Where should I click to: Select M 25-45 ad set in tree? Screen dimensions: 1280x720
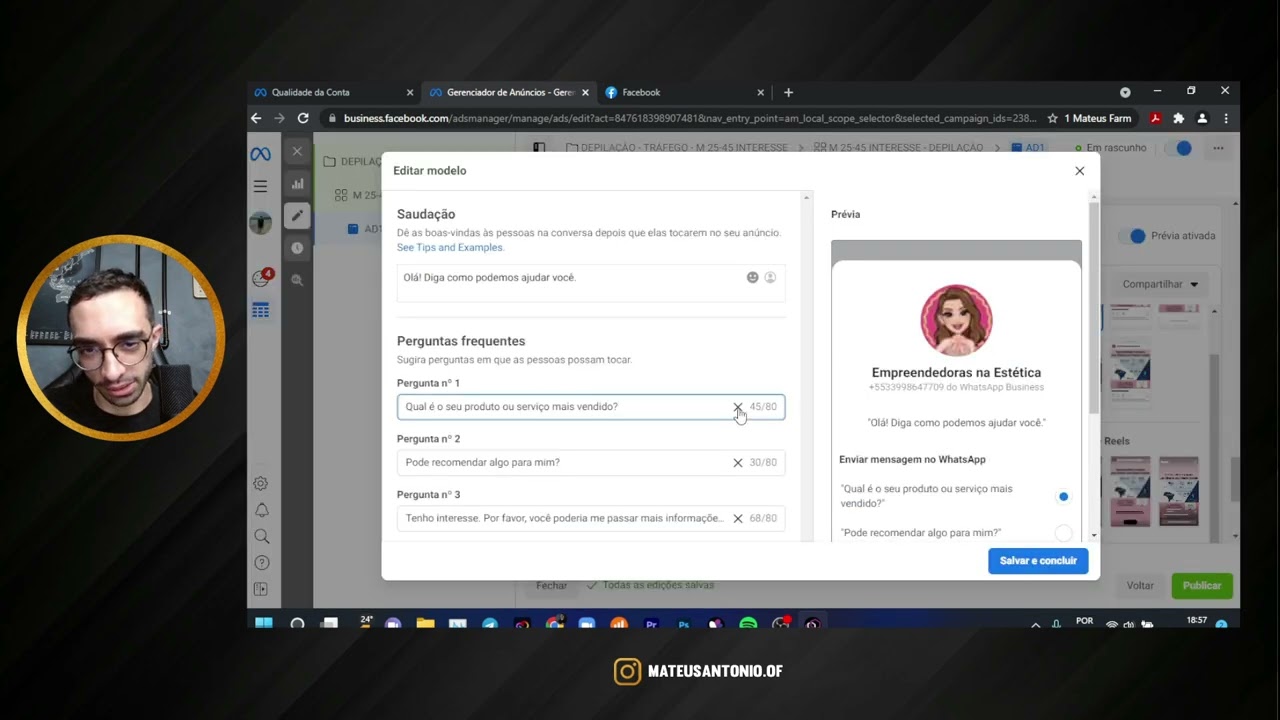point(358,195)
